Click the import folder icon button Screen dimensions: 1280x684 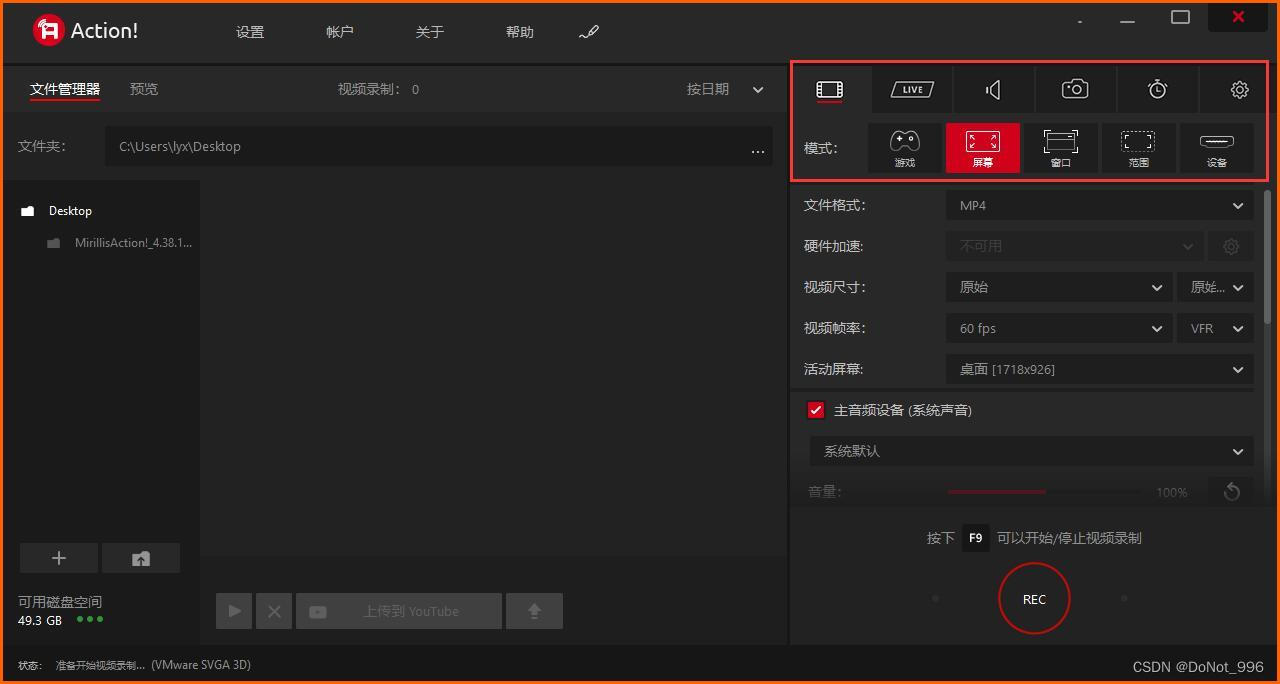(141, 558)
